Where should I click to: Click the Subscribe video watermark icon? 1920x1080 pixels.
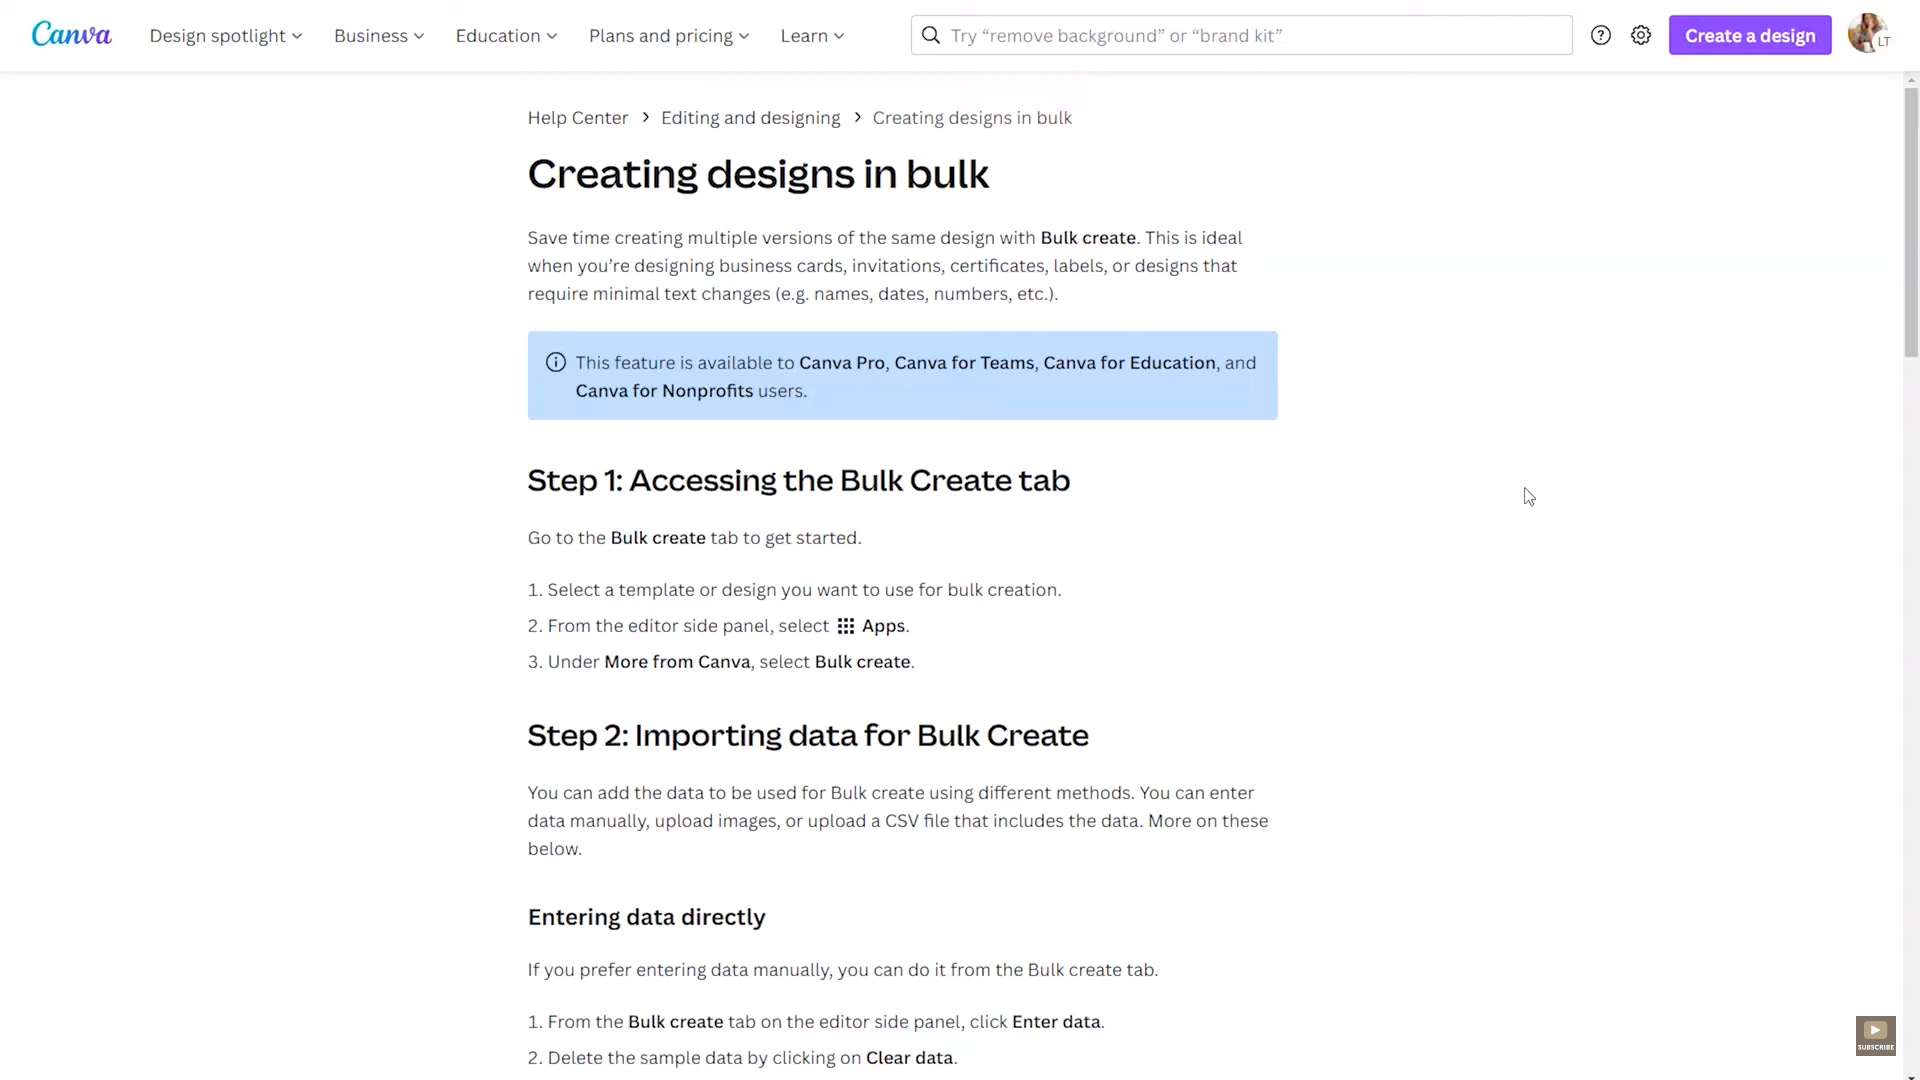pyautogui.click(x=1875, y=1035)
